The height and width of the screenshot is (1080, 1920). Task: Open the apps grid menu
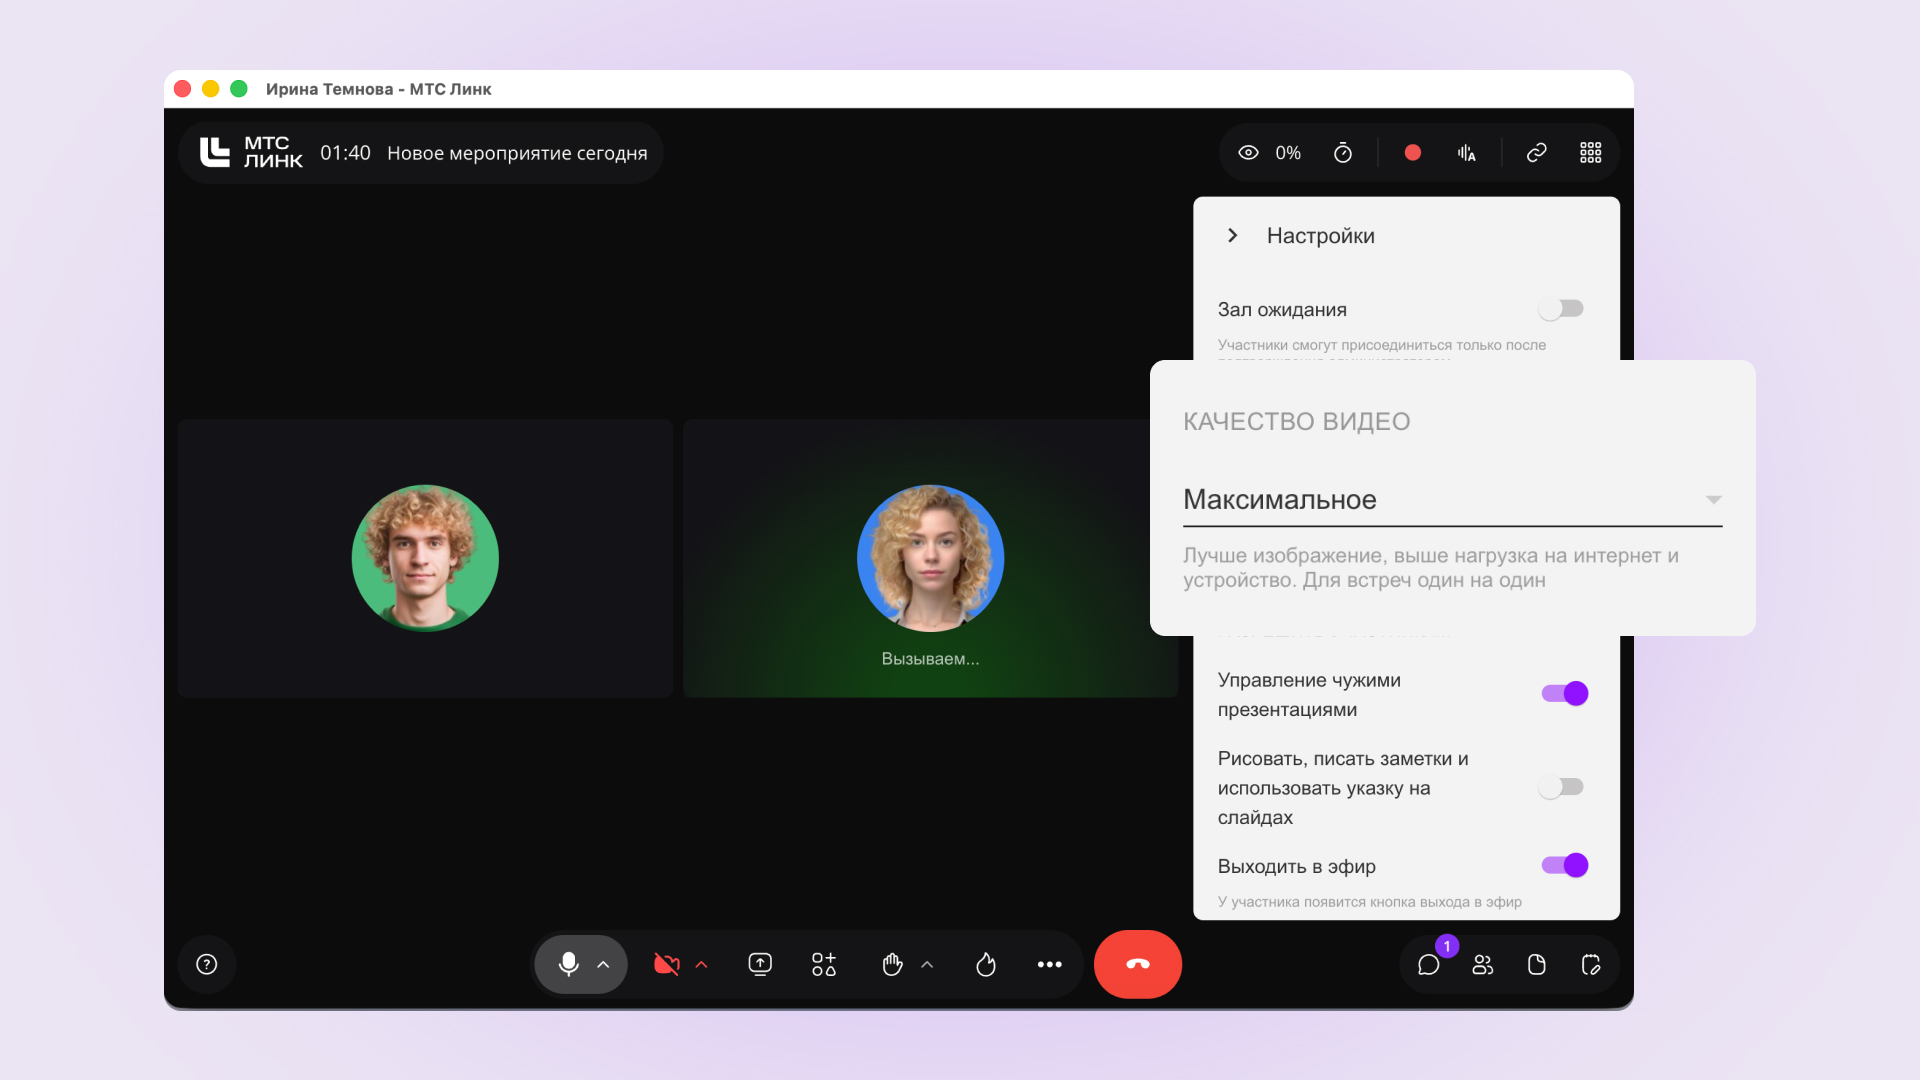[x=1591, y=153]
